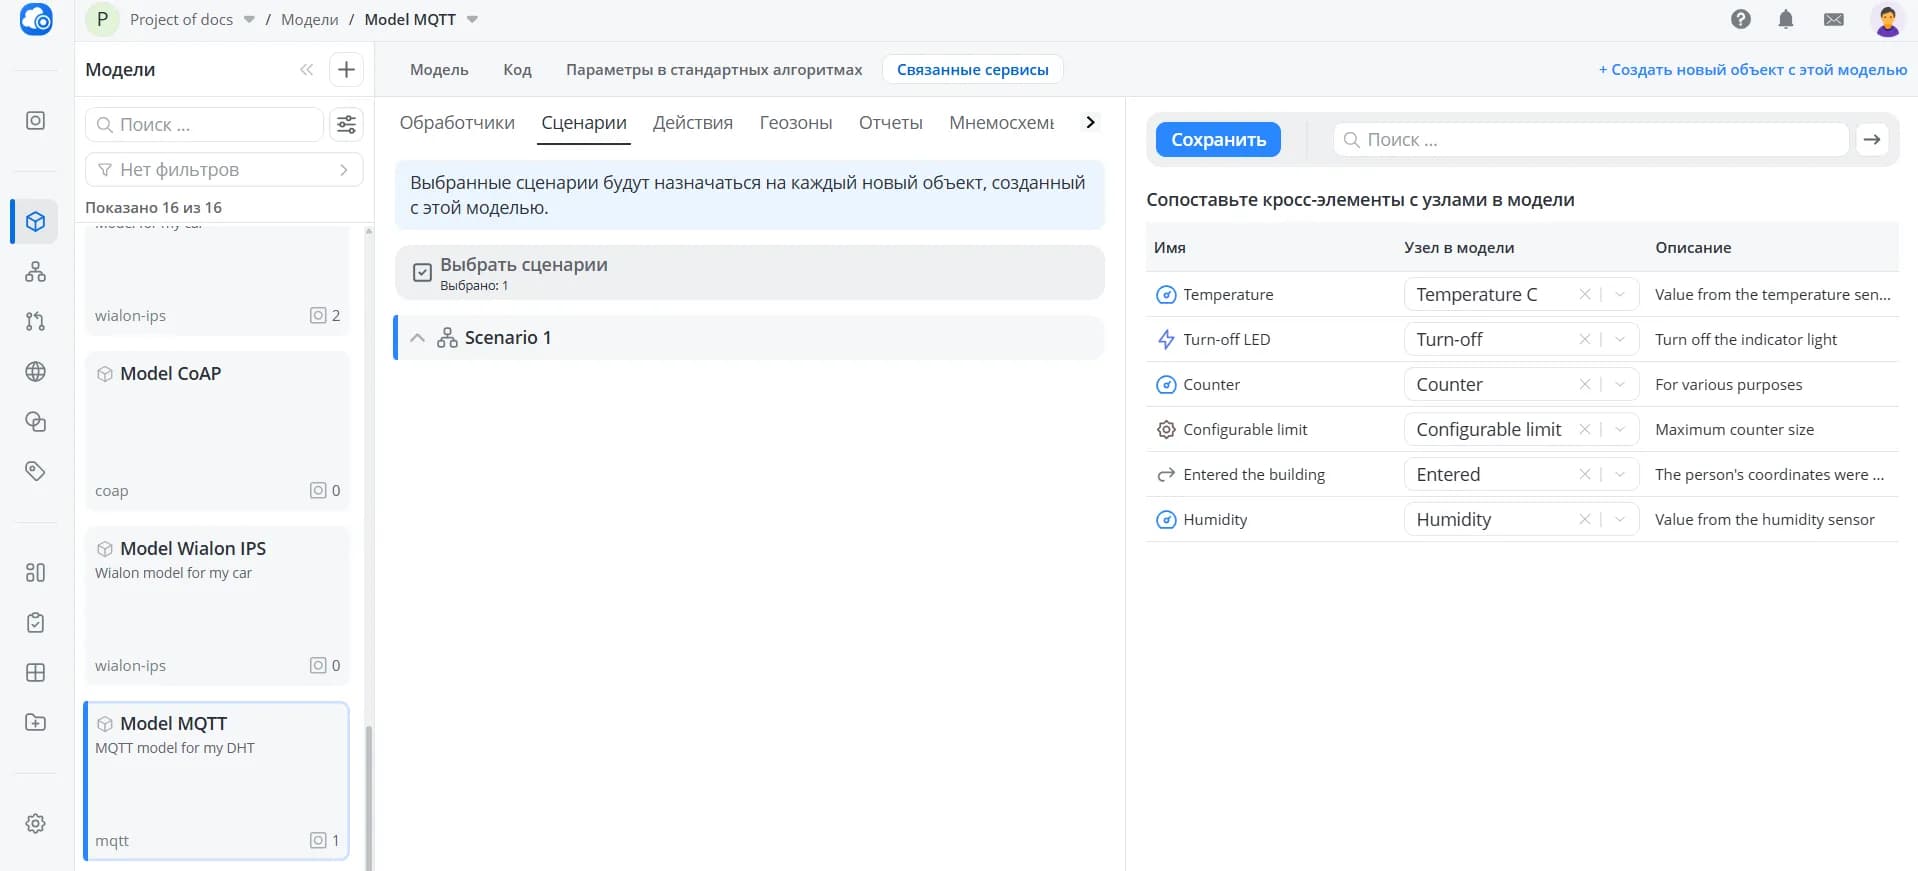Open the mail envelope icon

[1834, 19]
